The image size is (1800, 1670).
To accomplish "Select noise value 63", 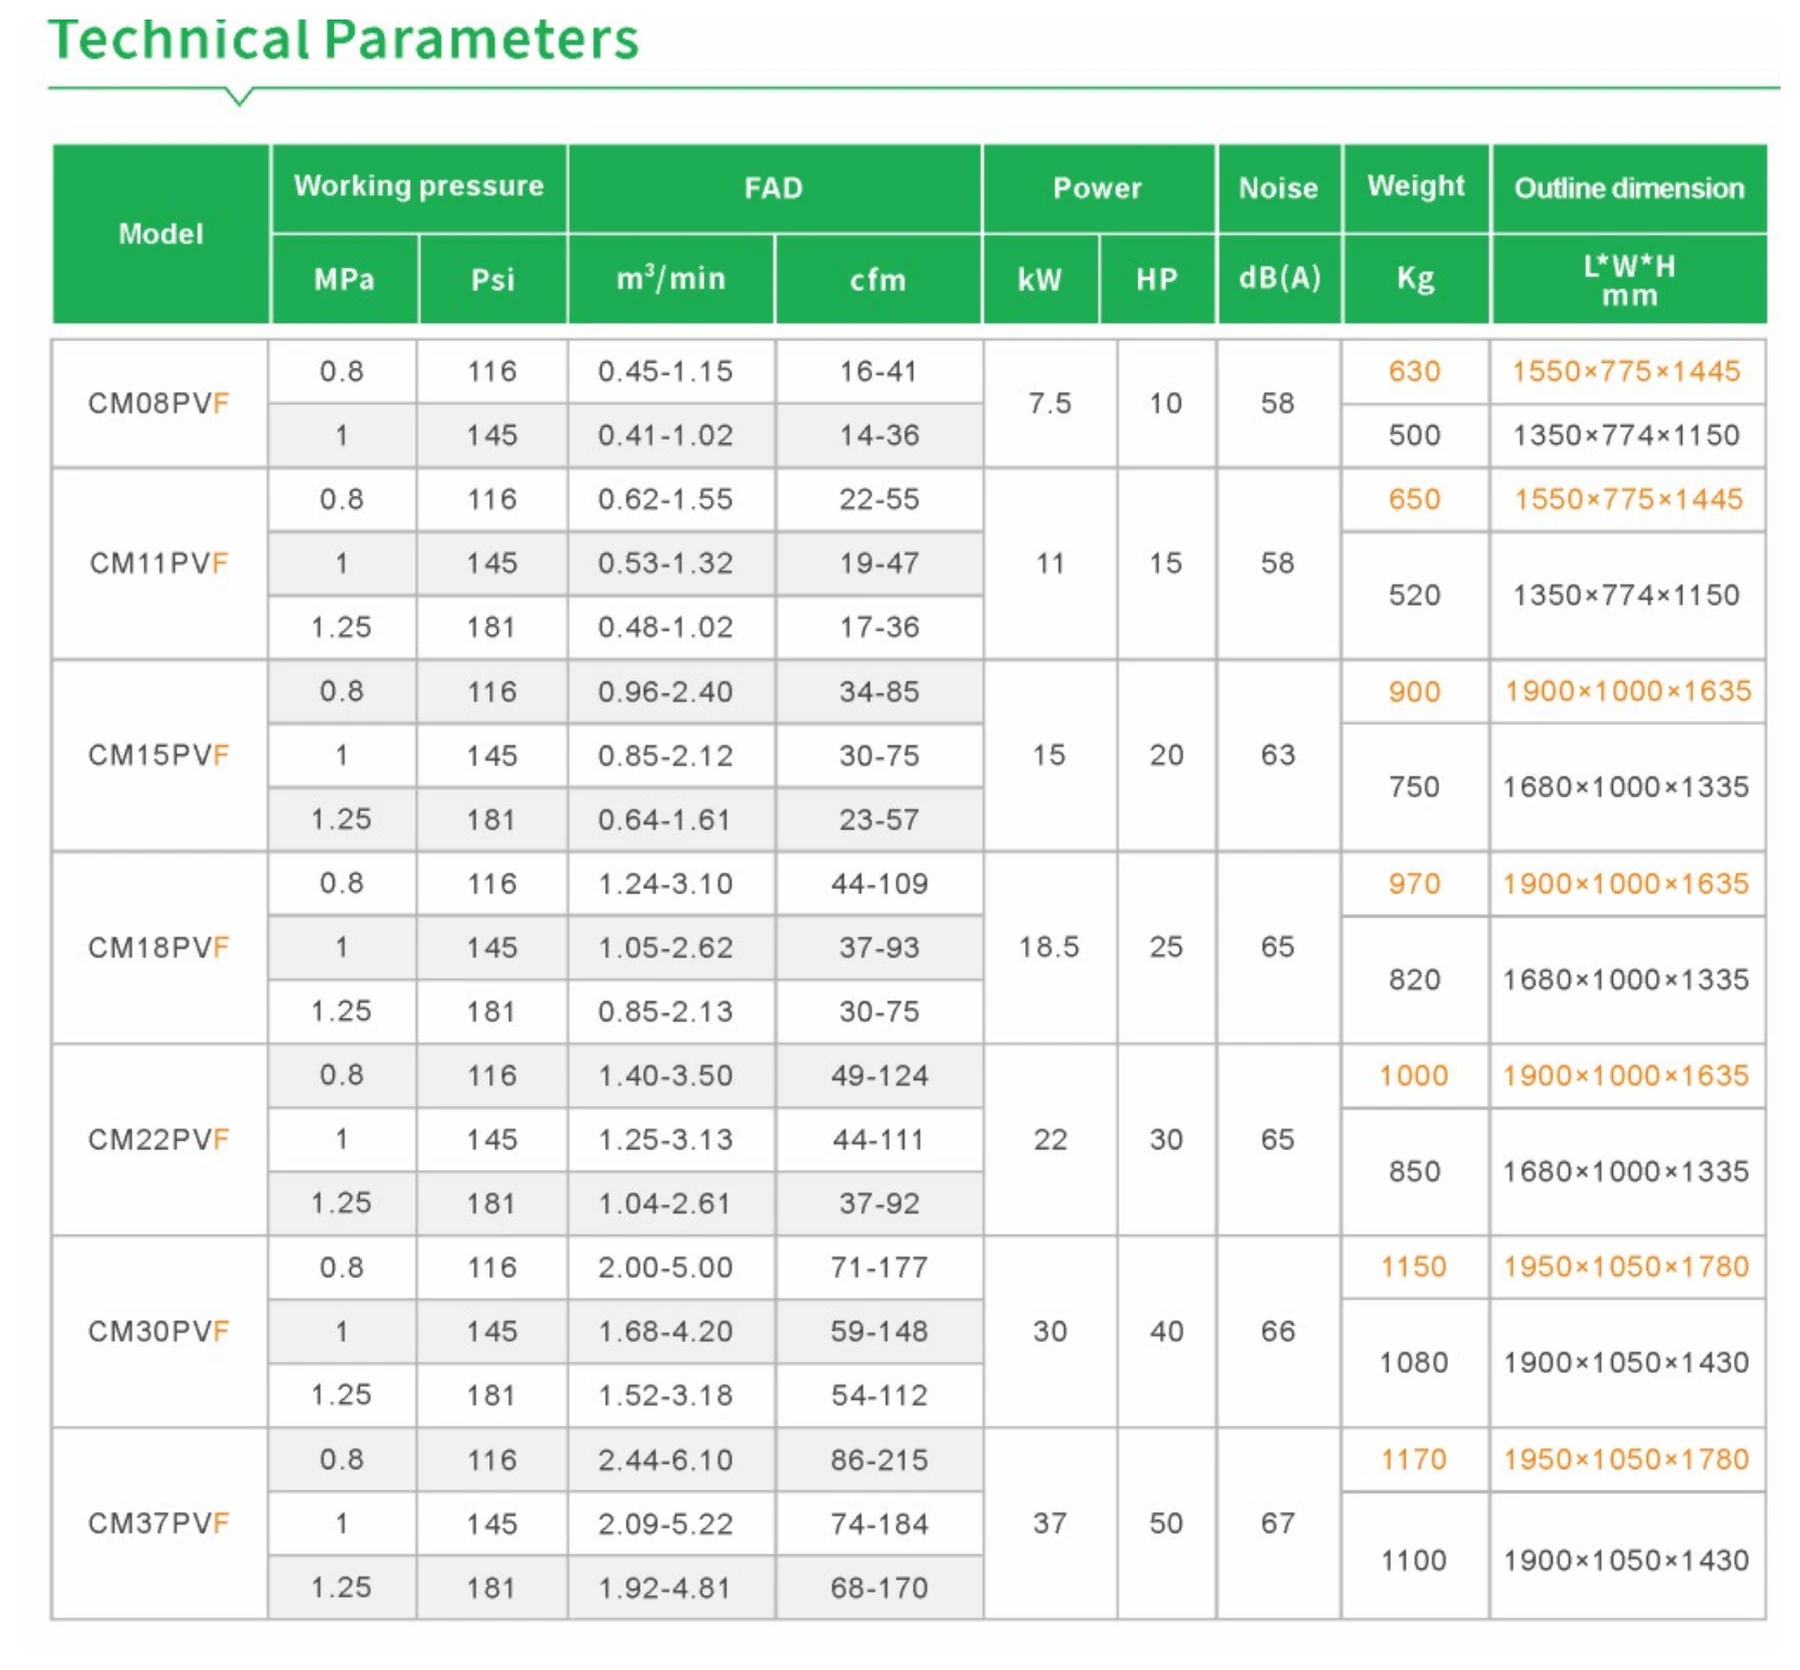I will [x=1278, y=755].
